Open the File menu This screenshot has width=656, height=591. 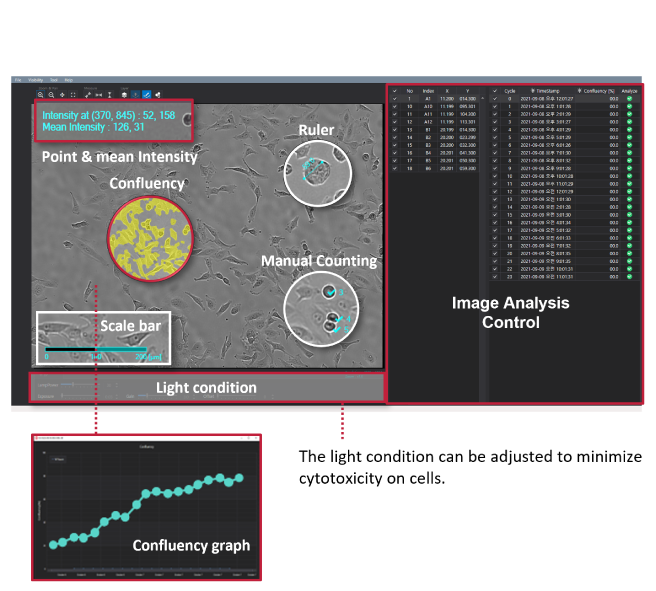18,79
